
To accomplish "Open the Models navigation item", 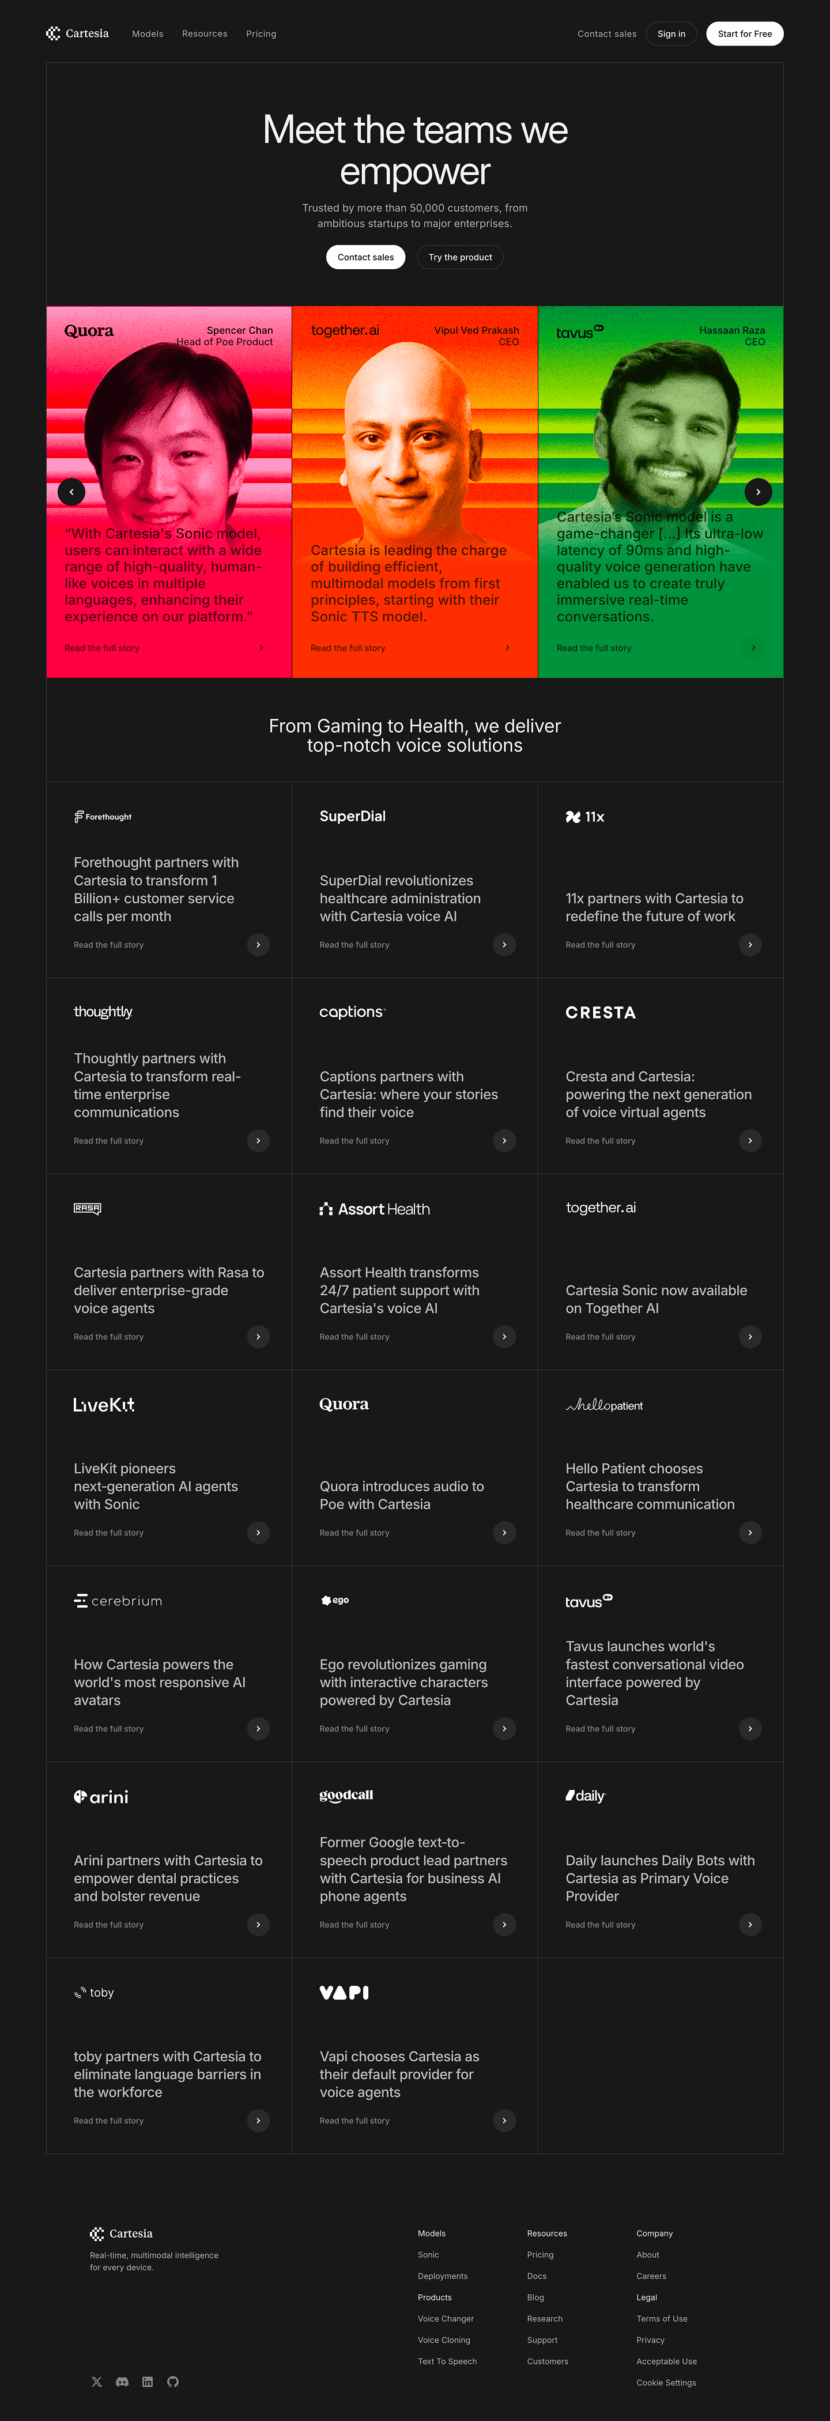I will 147,33.
